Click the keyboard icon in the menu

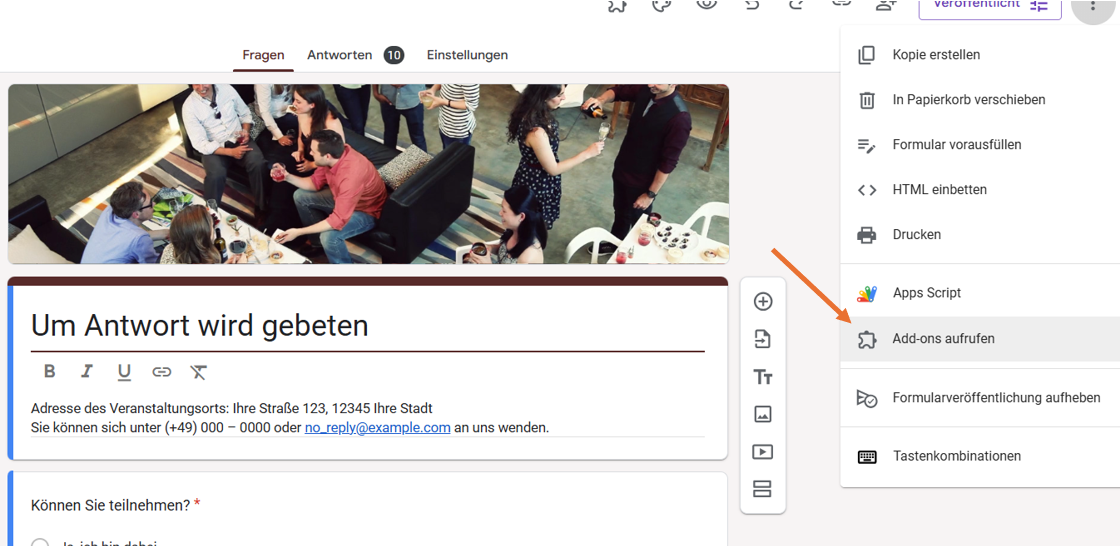tap(867, 456)
